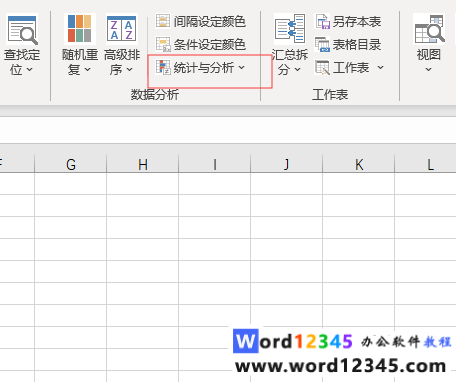The height and width of the screenshot is (382, 456).
Task: Click the 另存本表 button label
Action: 357,22
